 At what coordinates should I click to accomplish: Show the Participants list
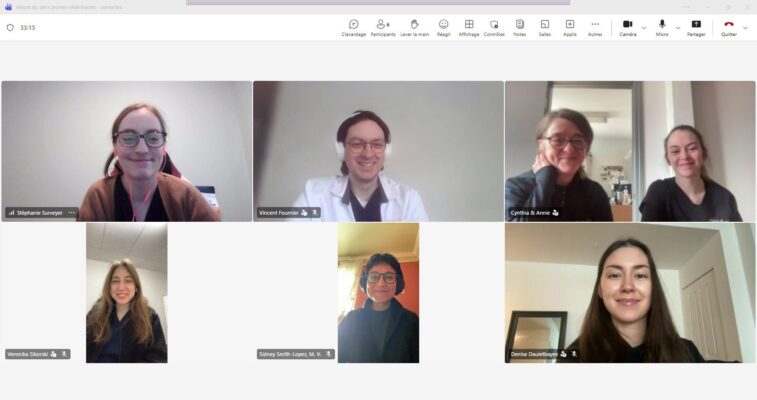[382, 27]
